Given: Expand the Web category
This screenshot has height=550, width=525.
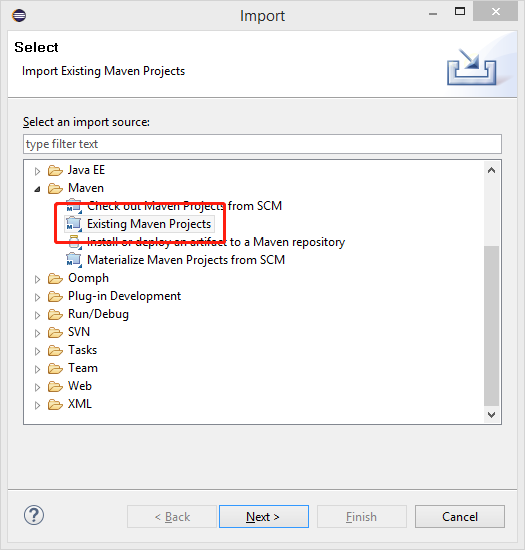Looking at the screenshot, I should (x=37, y=387).
